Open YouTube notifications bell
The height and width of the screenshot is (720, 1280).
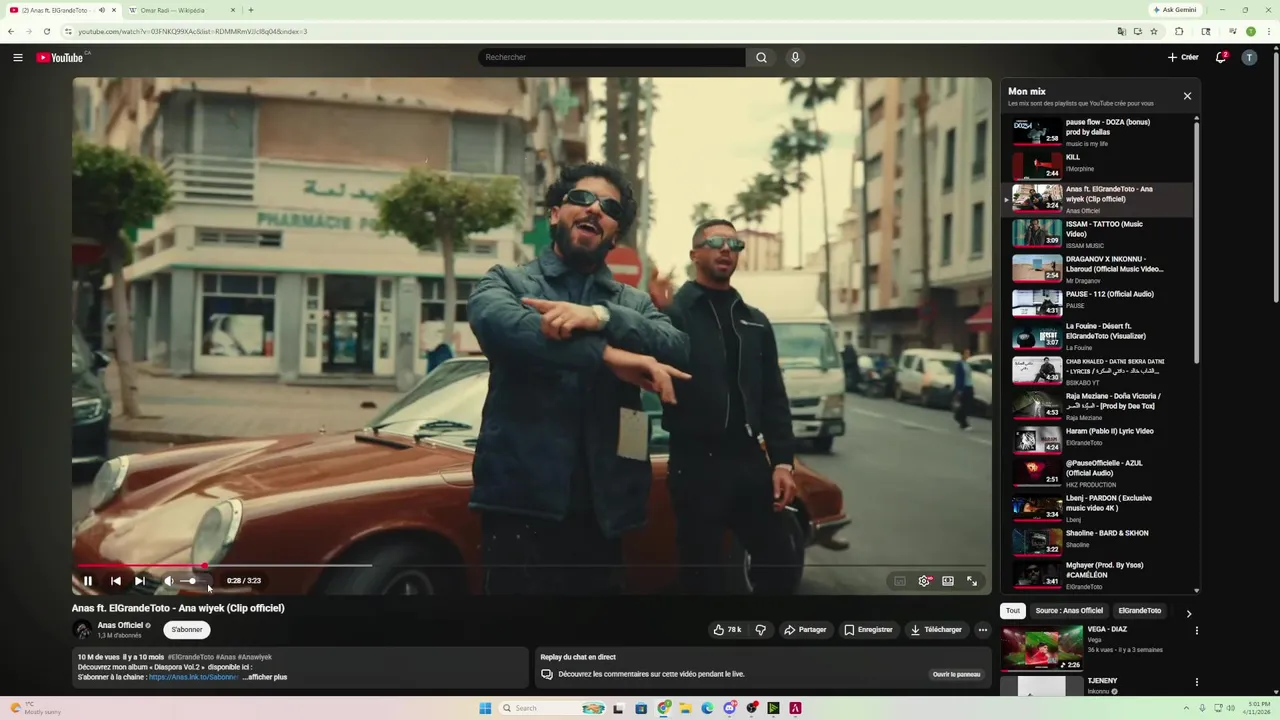point(1221,57)
